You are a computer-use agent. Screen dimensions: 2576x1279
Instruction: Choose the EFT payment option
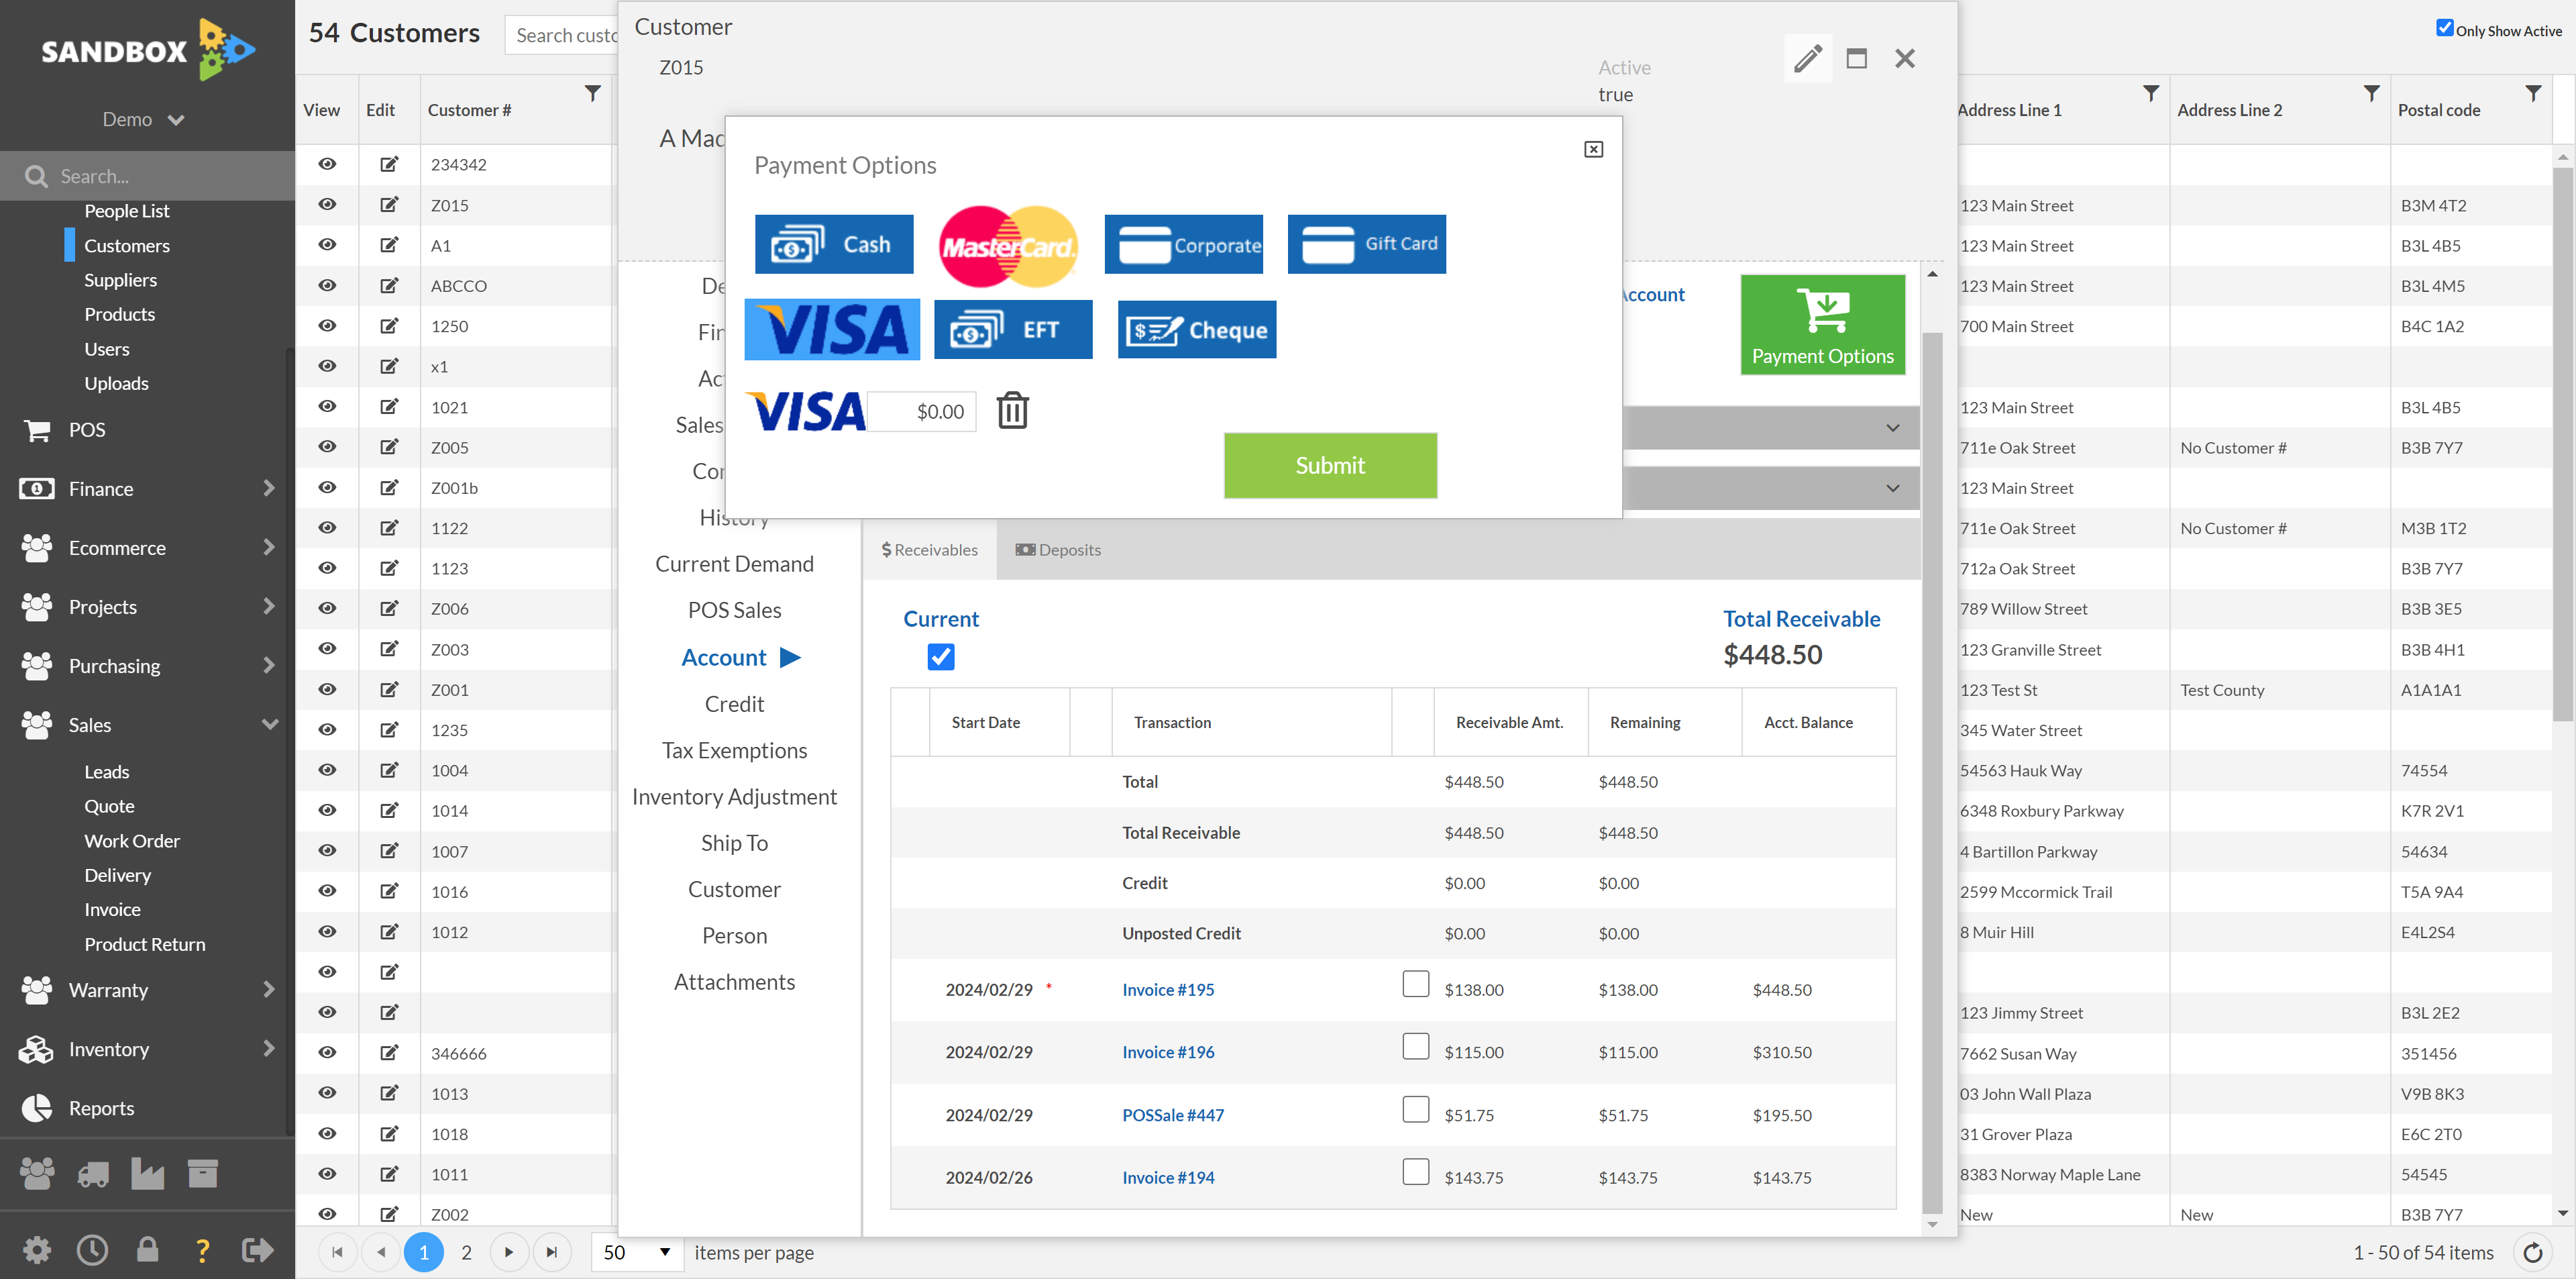1013,329
